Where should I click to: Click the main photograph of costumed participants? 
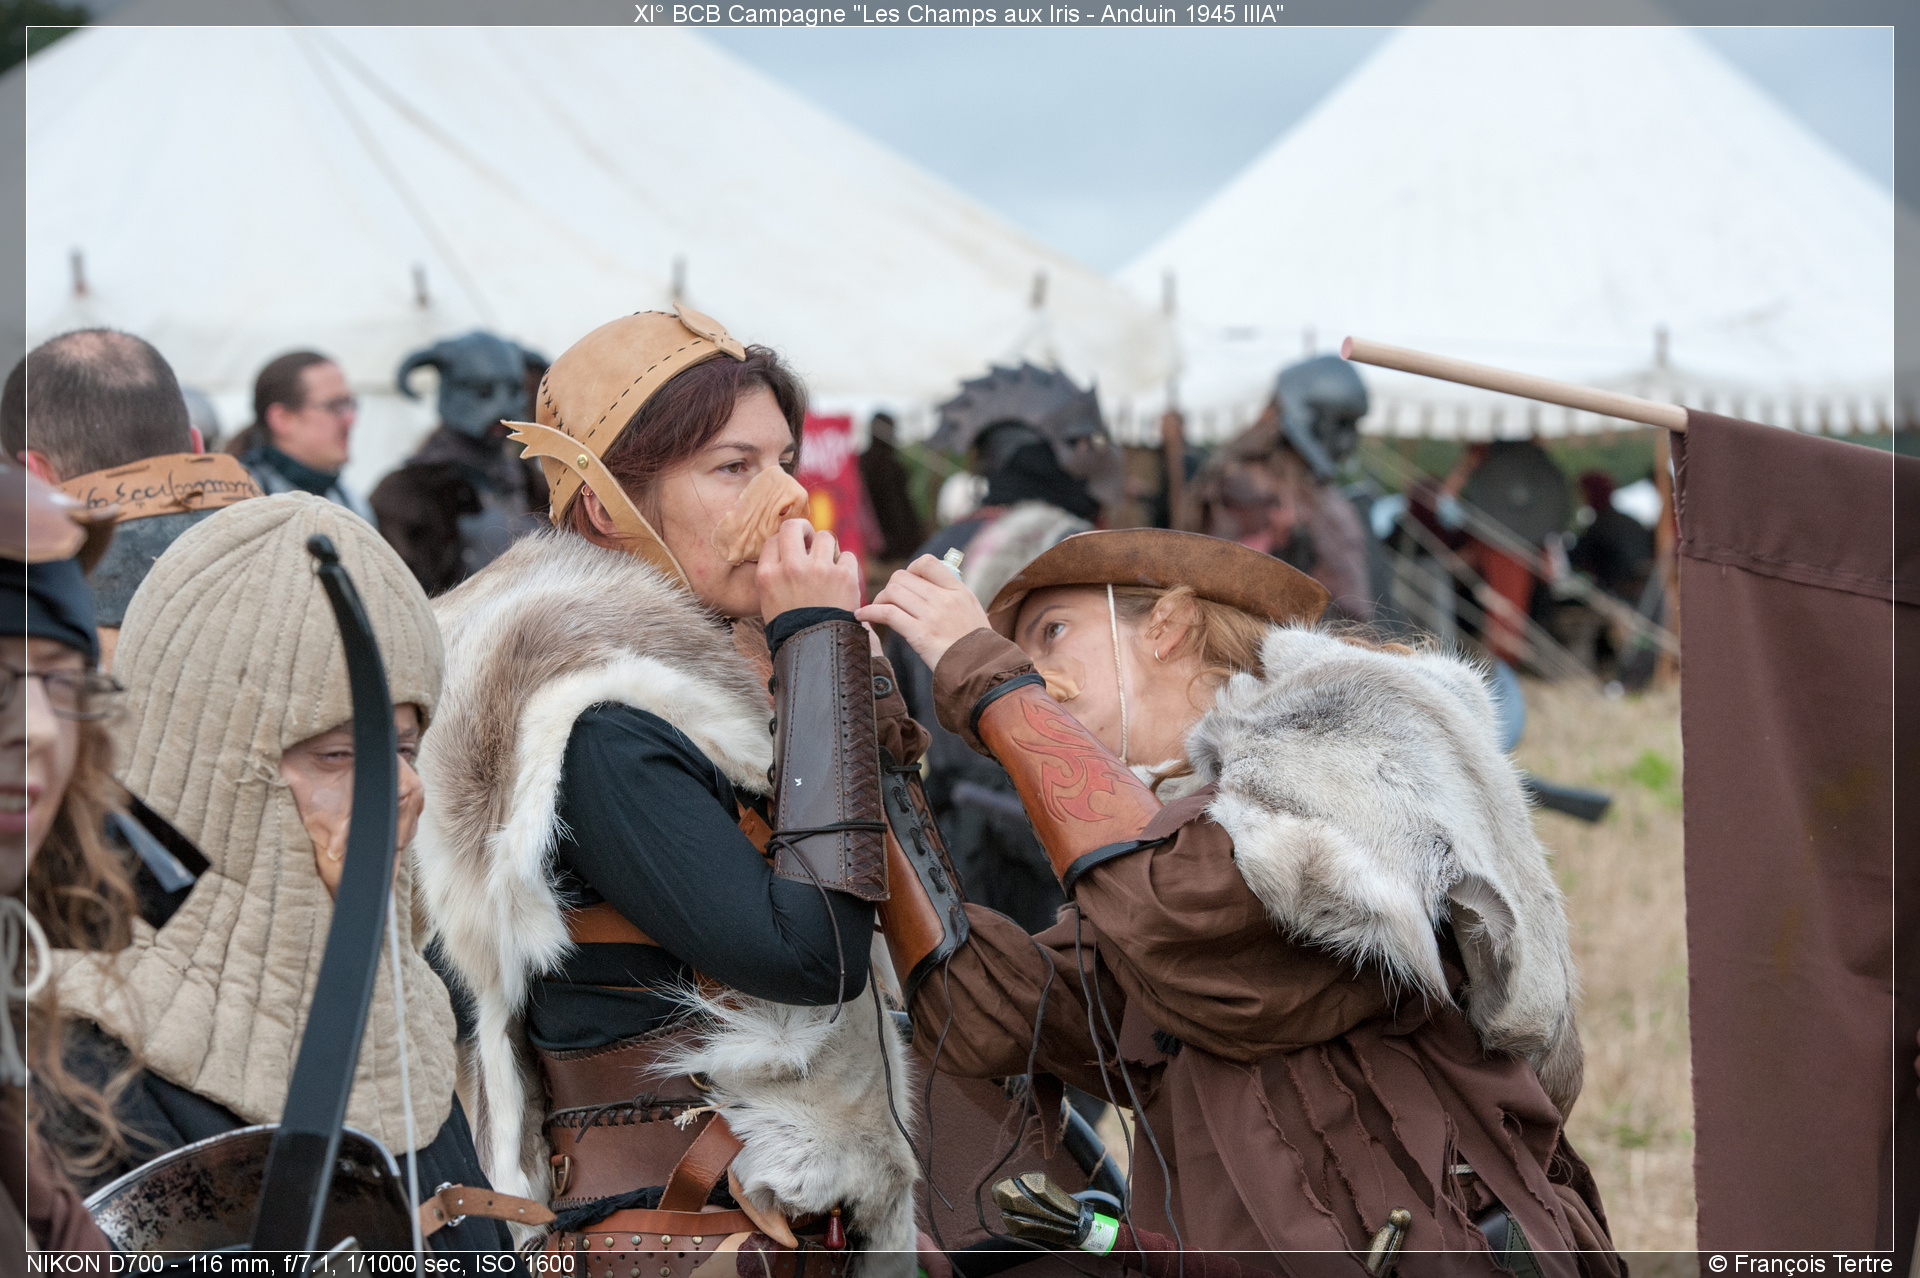959,638
